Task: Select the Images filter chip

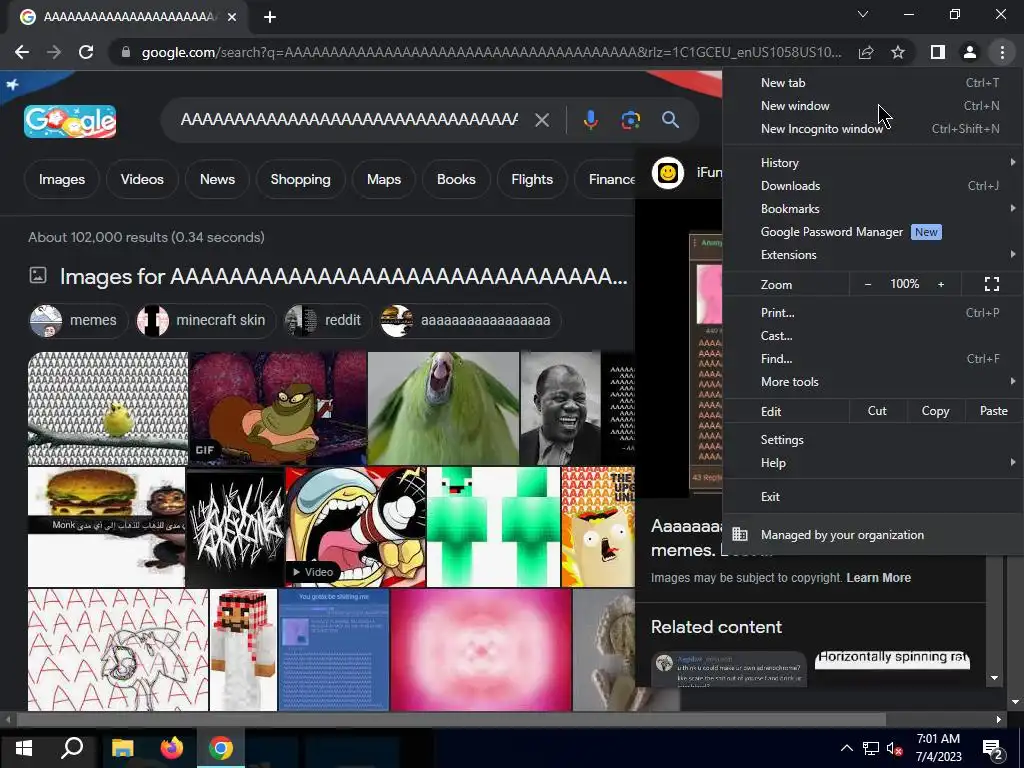Action: 62,179
